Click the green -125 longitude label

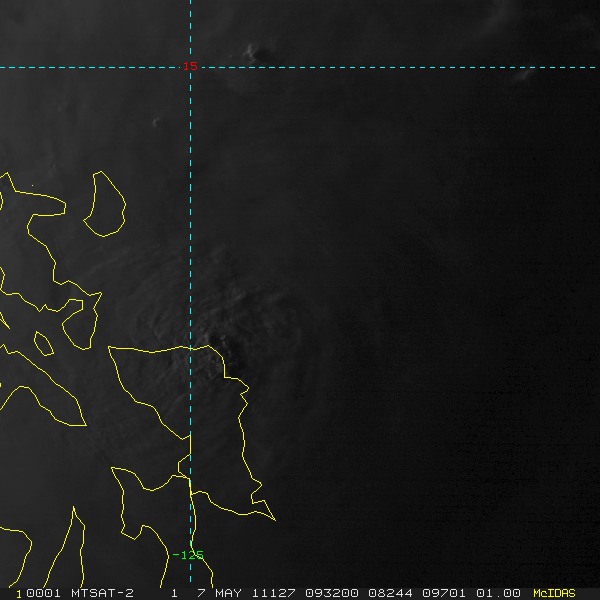point(188,555)
